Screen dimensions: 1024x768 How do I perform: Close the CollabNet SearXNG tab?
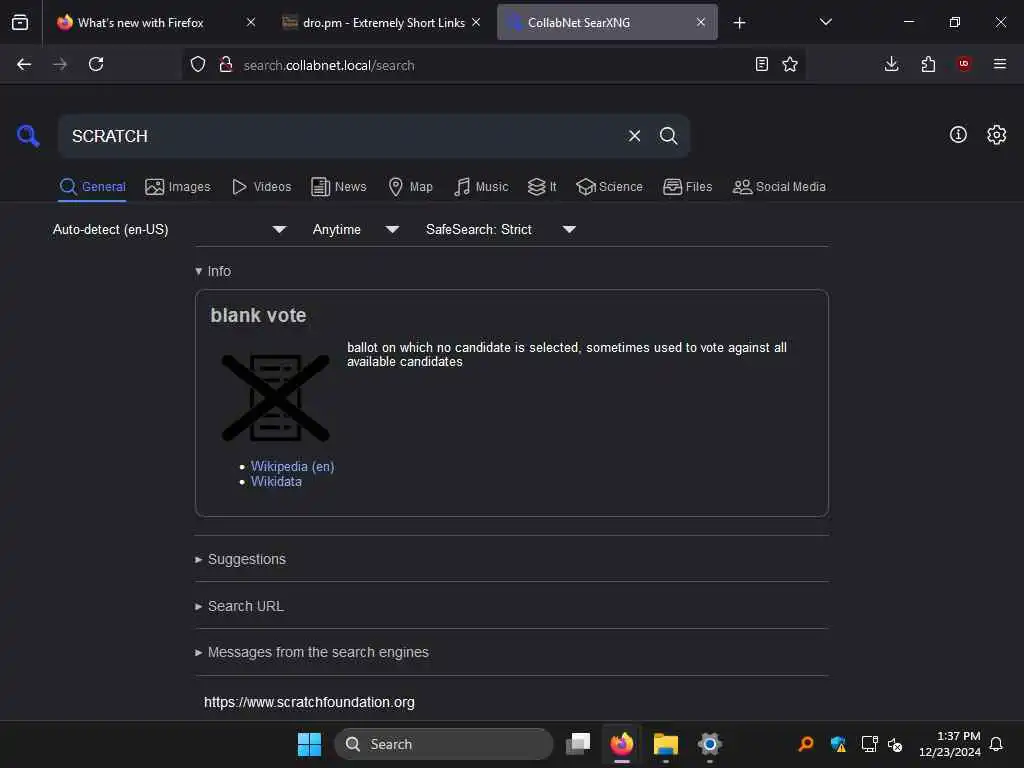coord(701,22)
